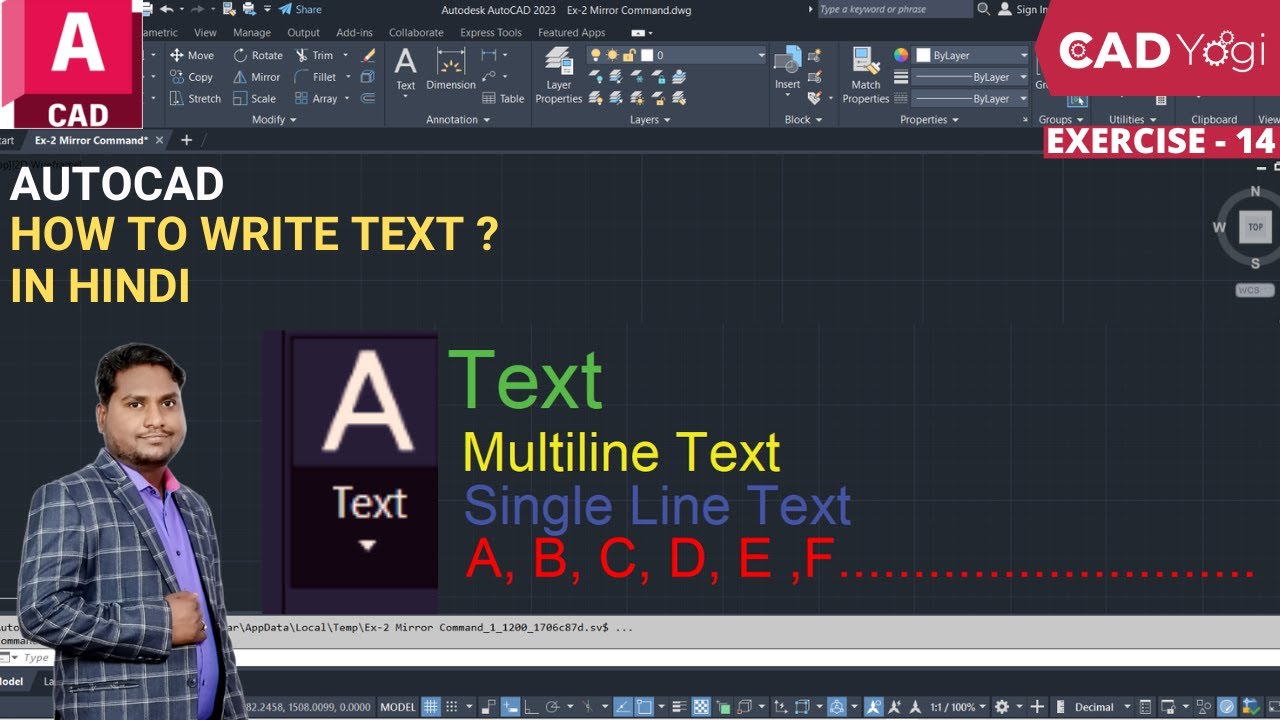Open the ByLayer linetype dropdown
Viewport: 1280px width, 720px height.
[x=970, y=99]
